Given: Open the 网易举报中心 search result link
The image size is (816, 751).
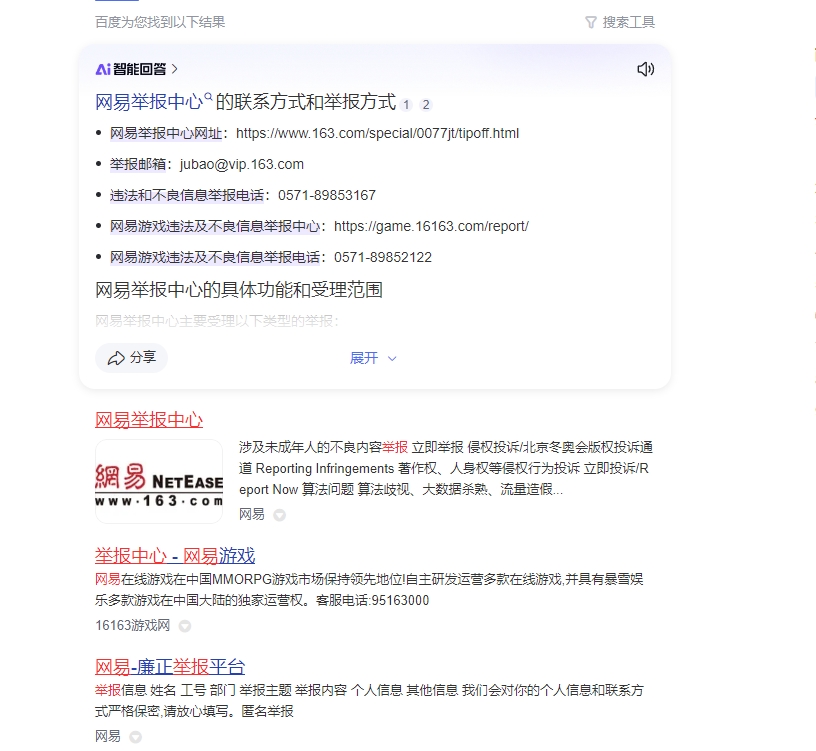Looking at the screenshot, I should 149,420.
